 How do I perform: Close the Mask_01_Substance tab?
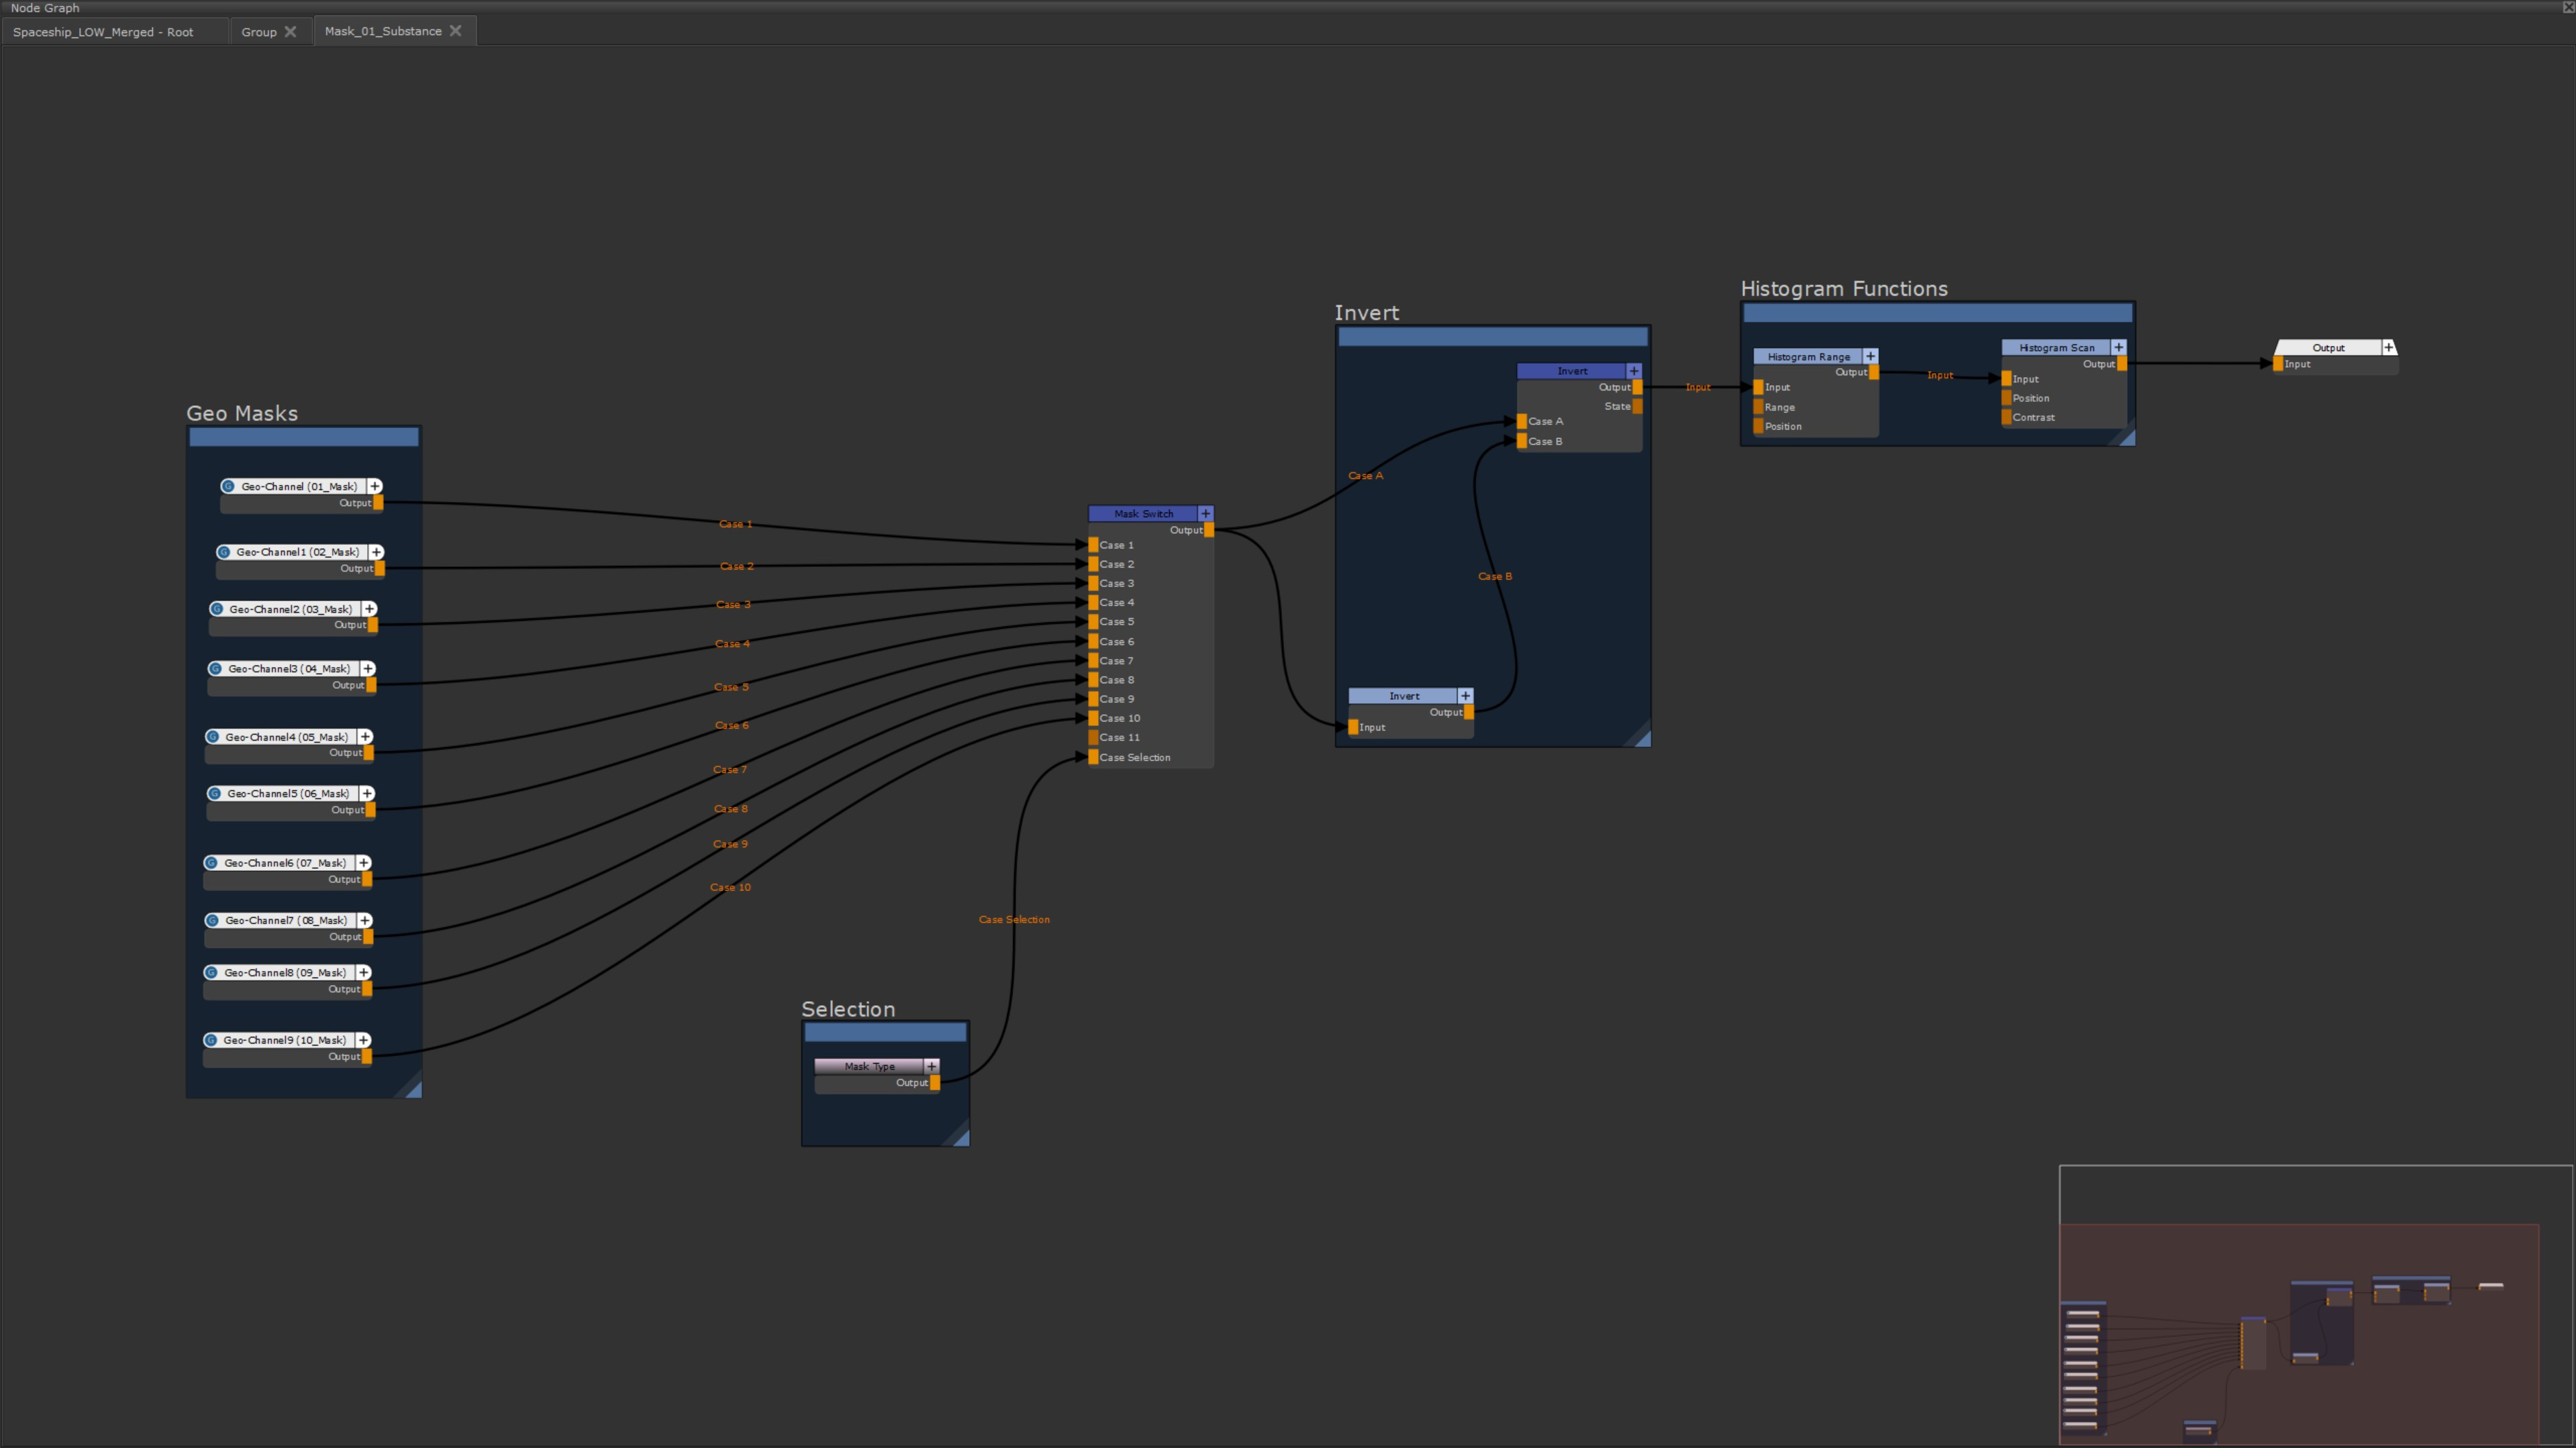coord(456,31)
